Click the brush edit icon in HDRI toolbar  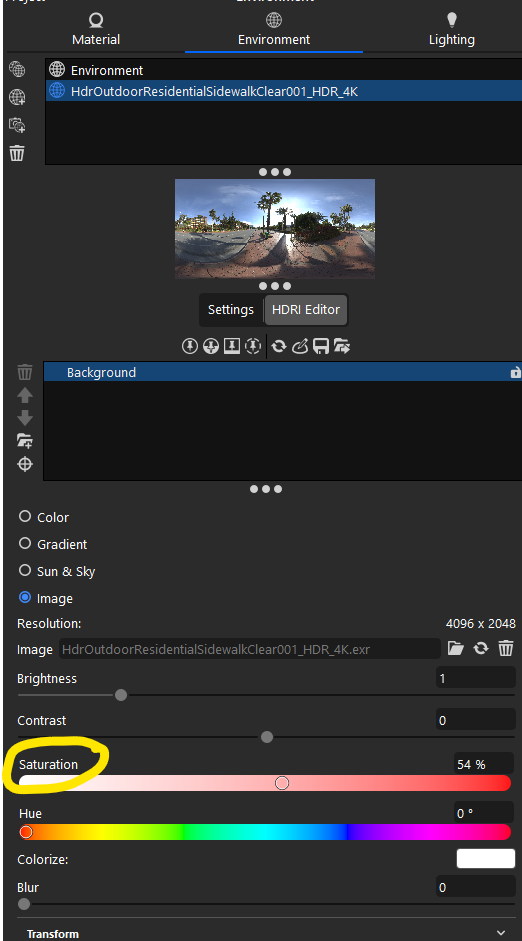click(299, 346)
